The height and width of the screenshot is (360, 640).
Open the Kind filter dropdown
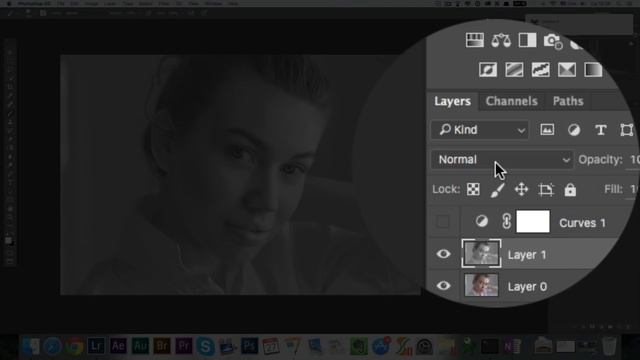[480, 130]
